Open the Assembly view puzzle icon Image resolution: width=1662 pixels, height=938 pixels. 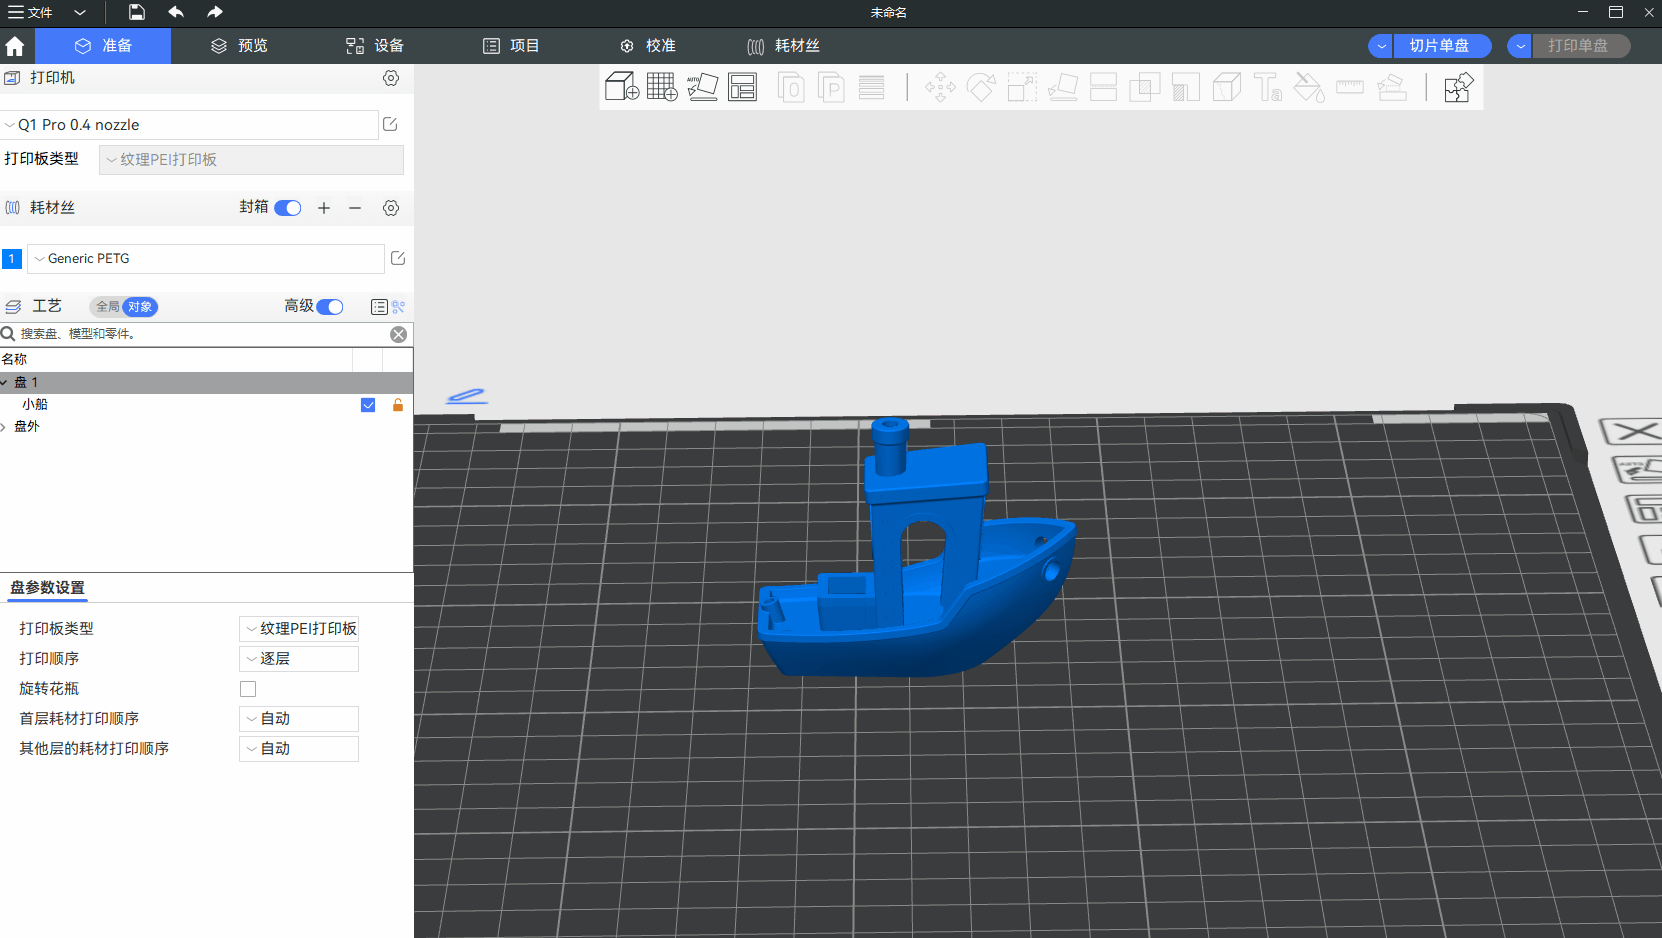click(1458, 88)
